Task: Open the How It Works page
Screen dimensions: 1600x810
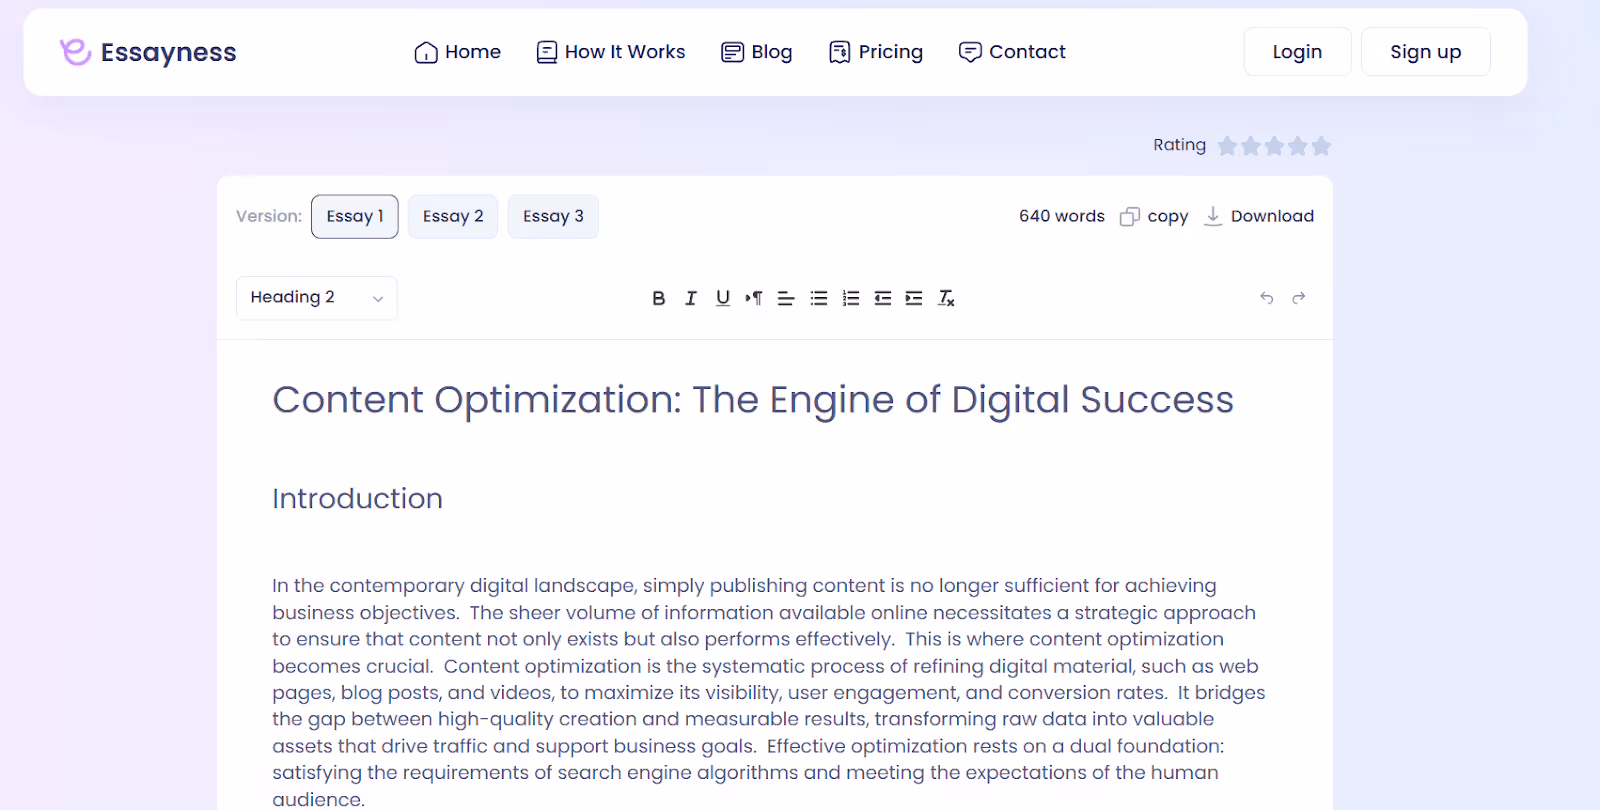Action: 611,52
